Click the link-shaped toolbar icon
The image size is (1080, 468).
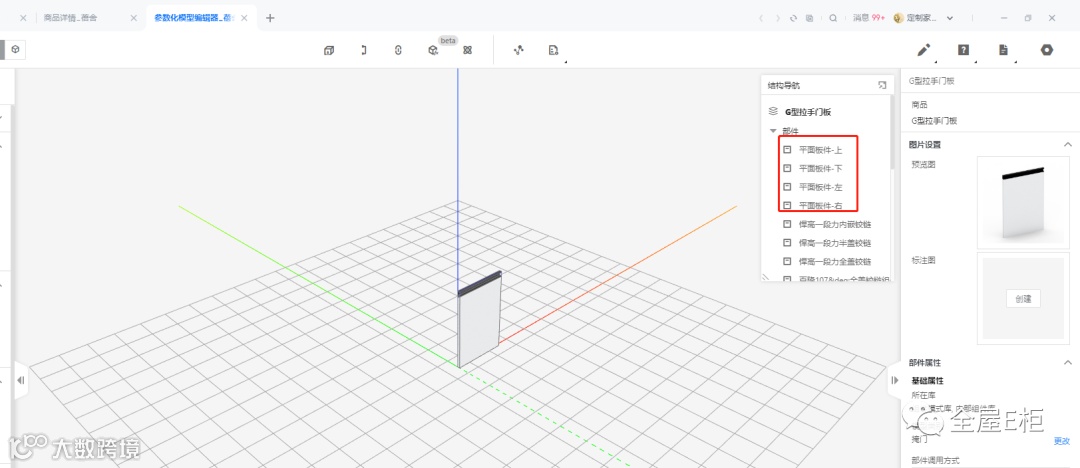(x=398, y=50)
